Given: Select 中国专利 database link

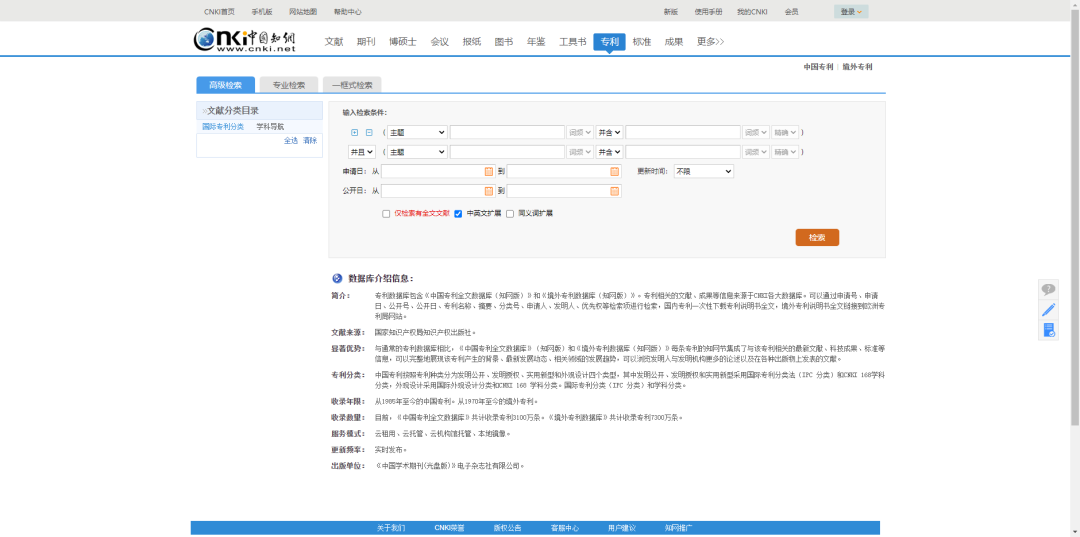Looking at the screenshot, I should tap(818, 67).
